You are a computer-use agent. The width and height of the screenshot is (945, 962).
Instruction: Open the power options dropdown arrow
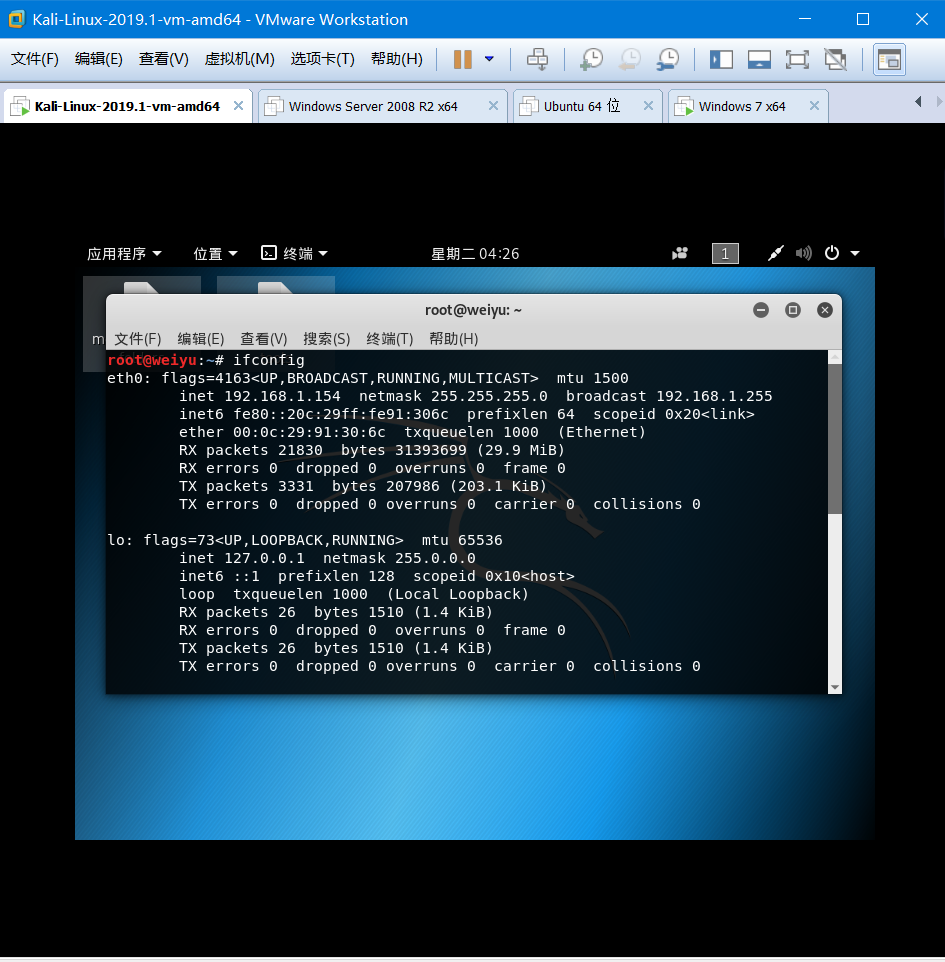489,59
